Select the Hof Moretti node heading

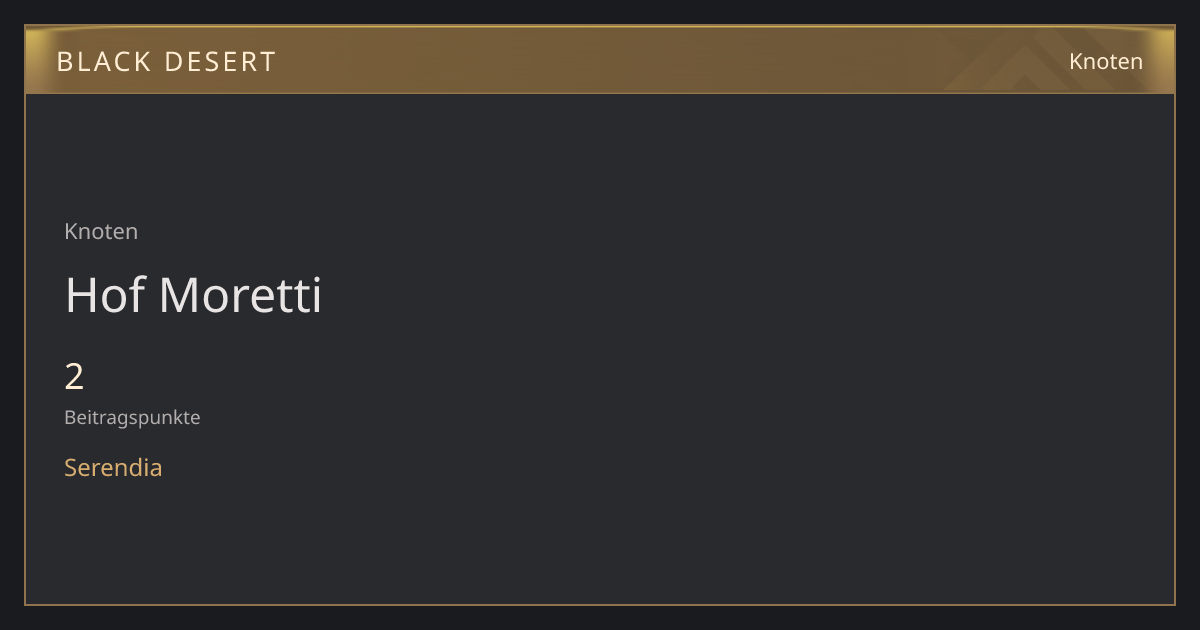pyautogui.click(x=193, y=295)
